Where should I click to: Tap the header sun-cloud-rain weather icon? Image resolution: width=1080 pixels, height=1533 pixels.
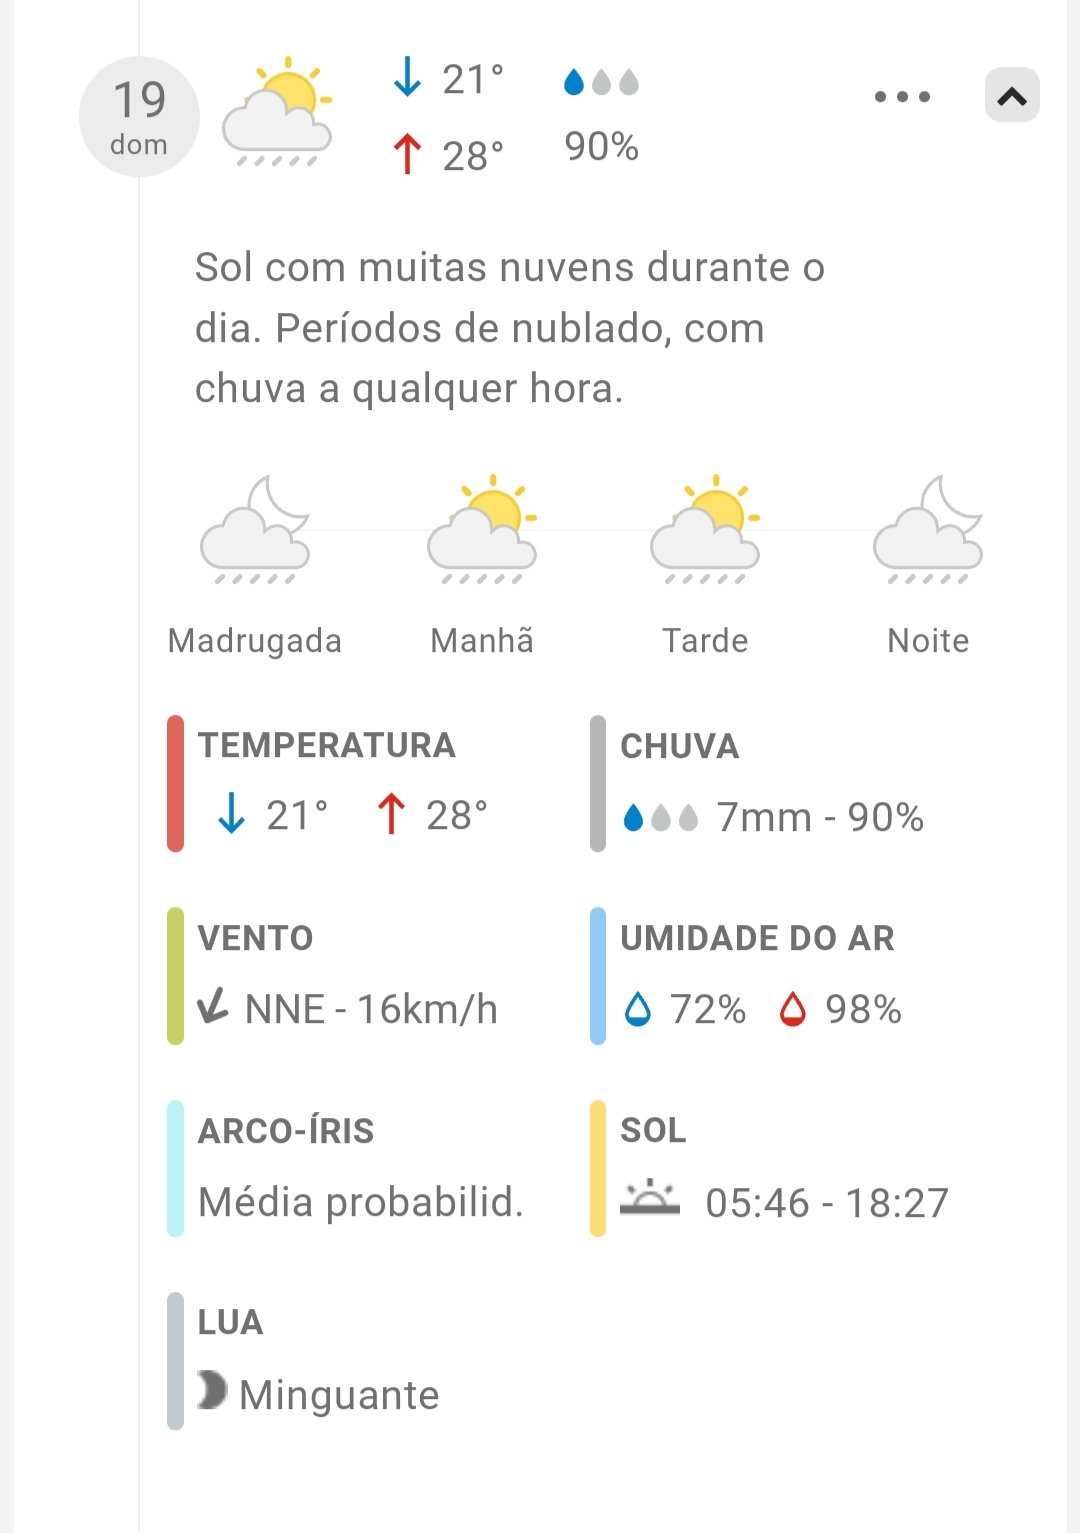[277, 112]
